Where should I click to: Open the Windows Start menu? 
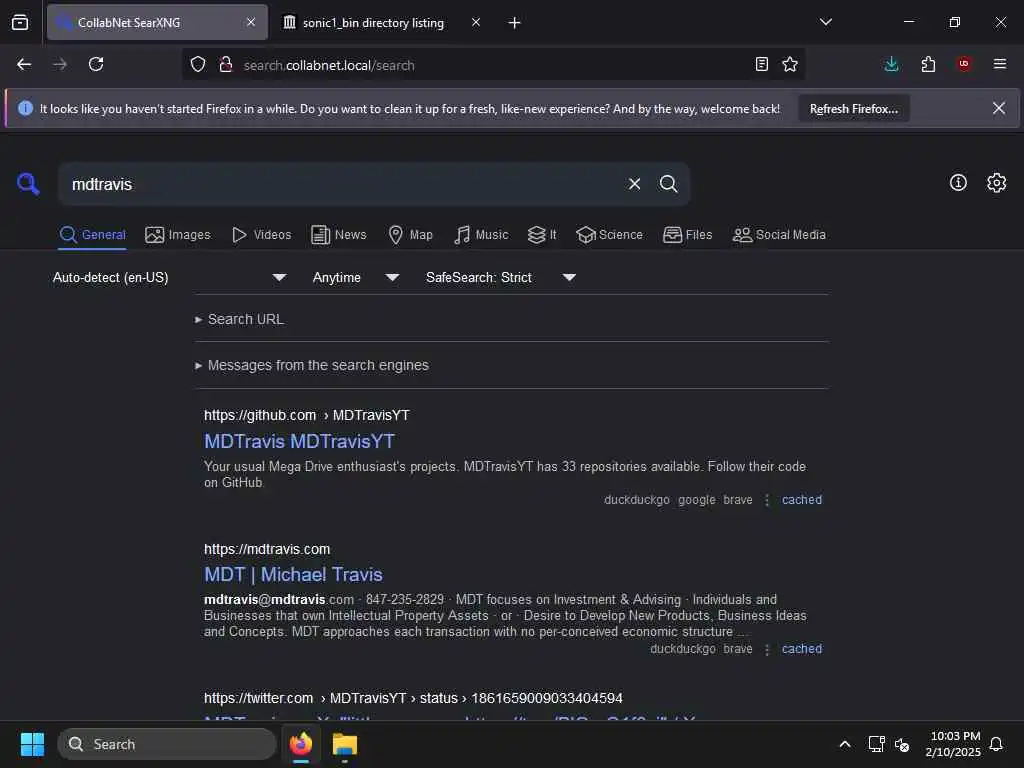click(32, 744)
